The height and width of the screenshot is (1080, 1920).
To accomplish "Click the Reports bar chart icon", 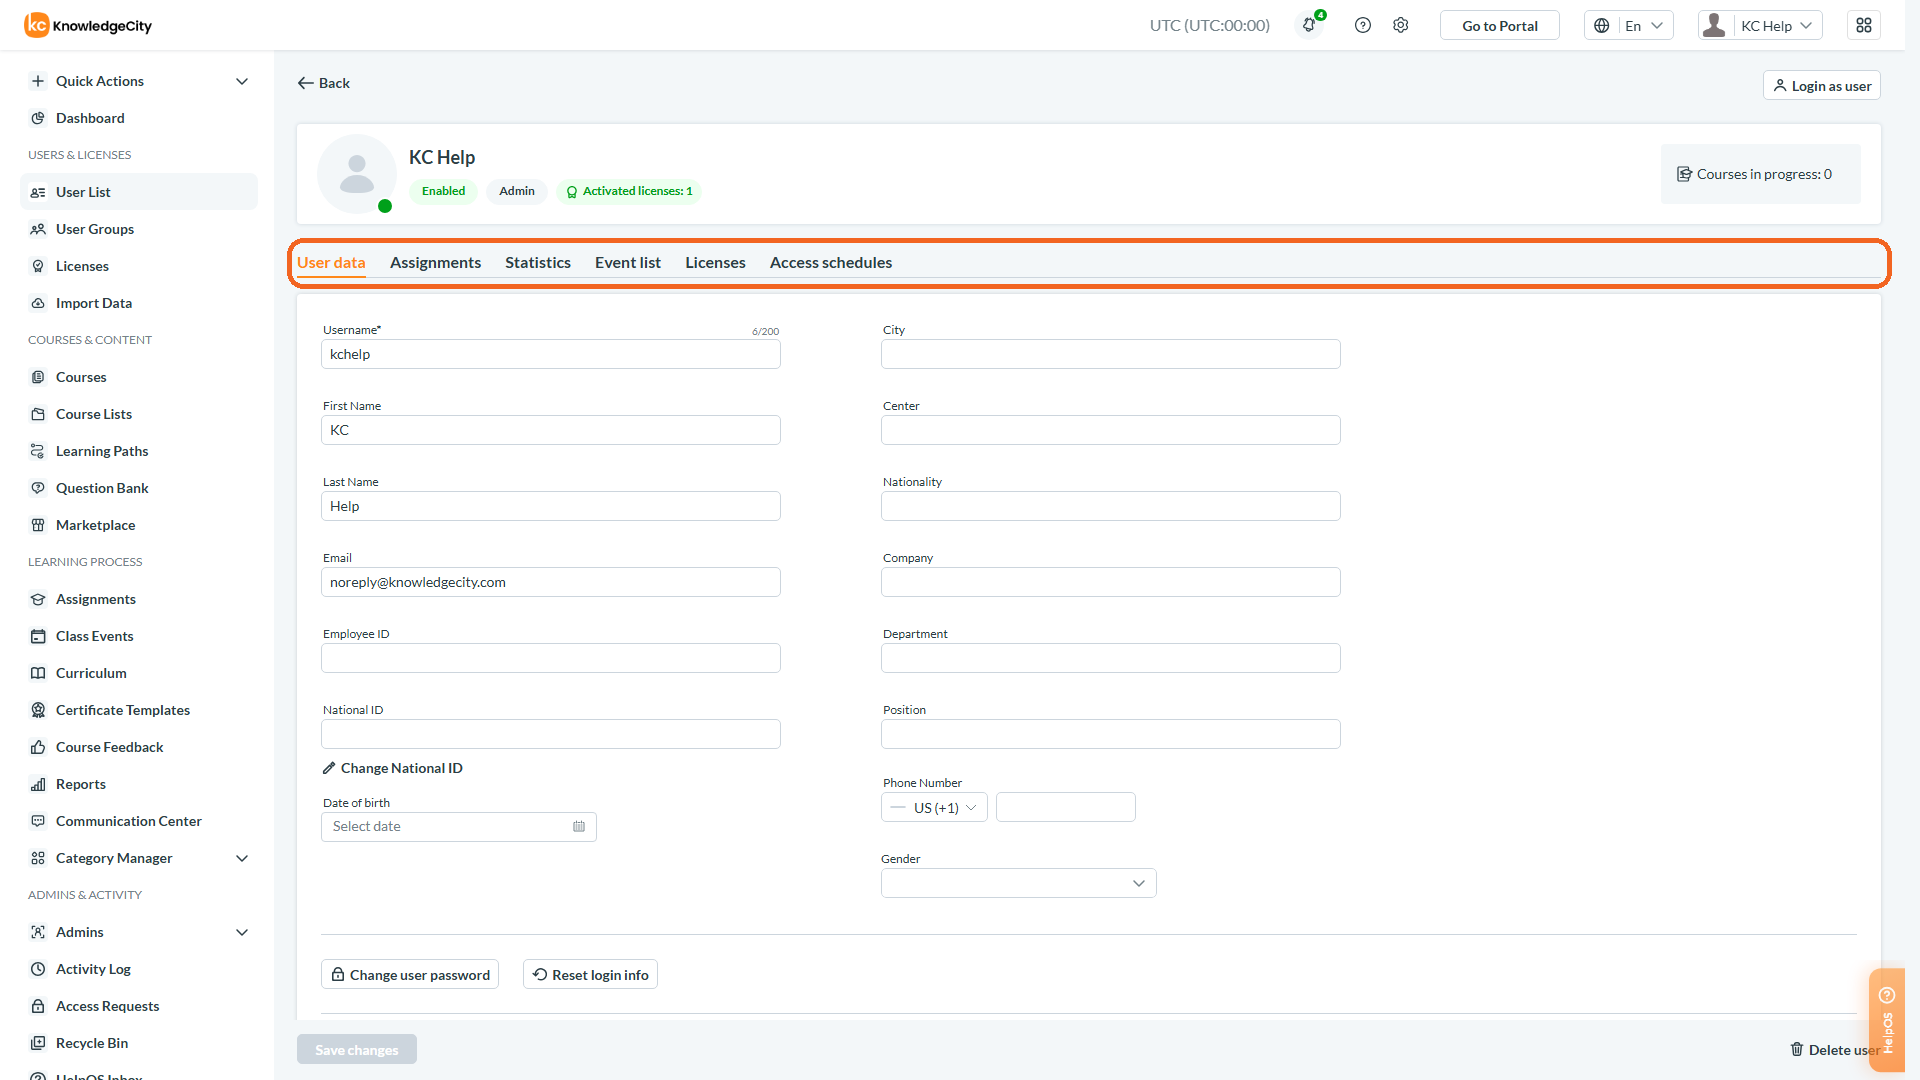I will [38, 784].
